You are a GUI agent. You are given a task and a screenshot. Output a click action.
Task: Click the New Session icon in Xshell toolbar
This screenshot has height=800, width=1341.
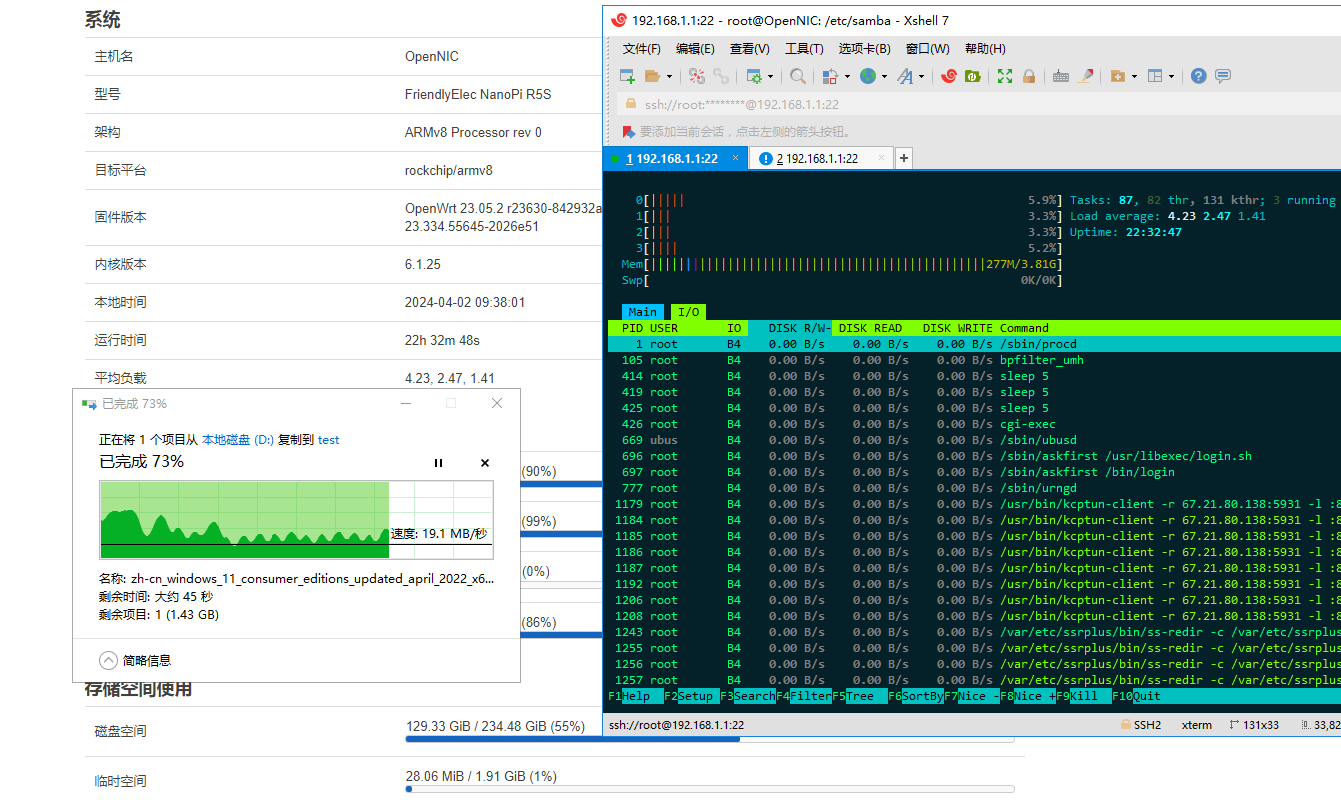(x=627, y=76)
